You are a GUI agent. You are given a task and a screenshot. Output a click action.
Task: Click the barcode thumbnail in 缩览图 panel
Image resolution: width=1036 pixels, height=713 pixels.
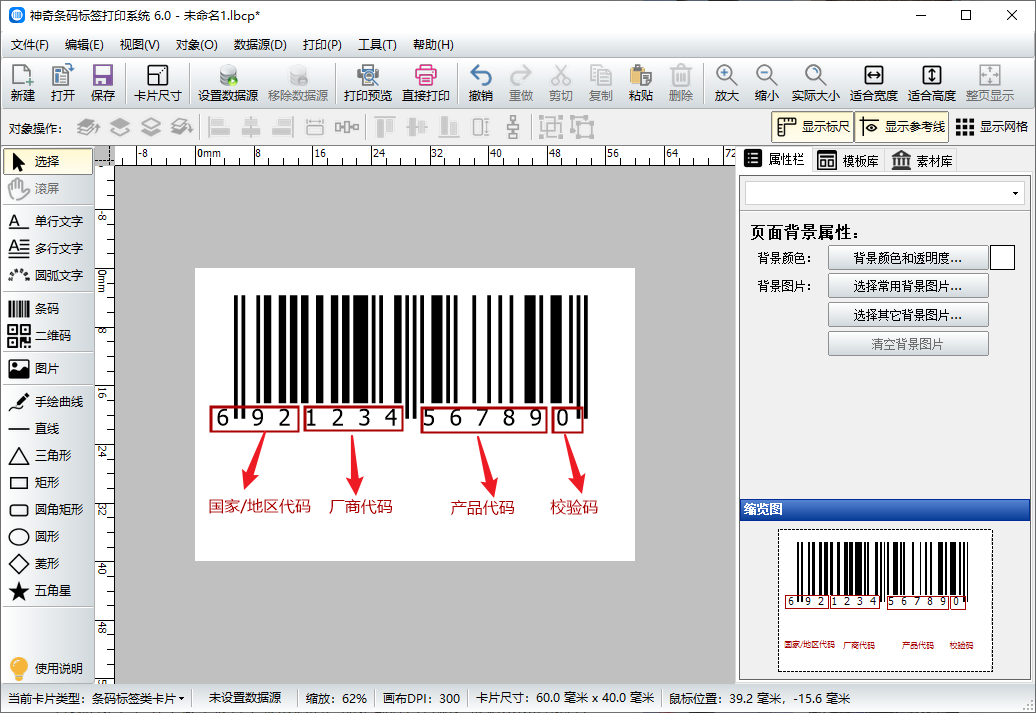click(x=885, y=600)
